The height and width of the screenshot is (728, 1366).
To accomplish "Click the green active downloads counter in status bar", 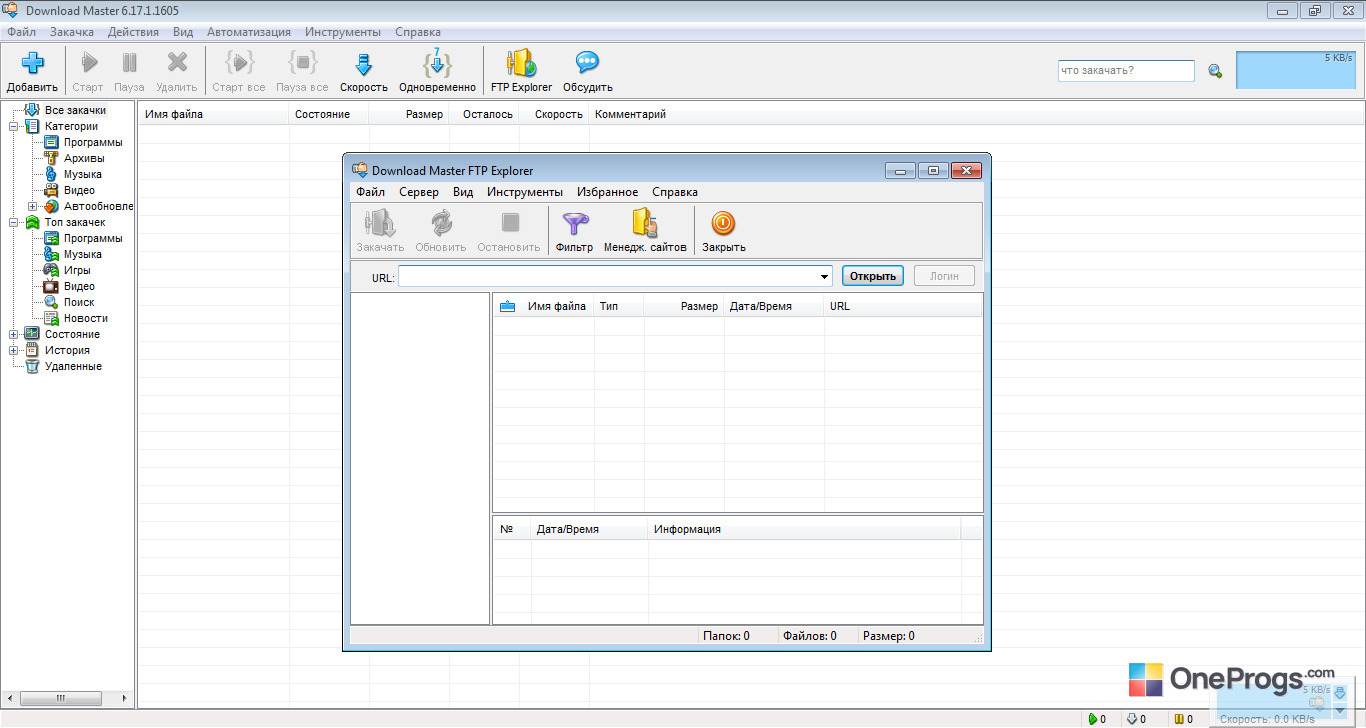I will point(1097,719).
